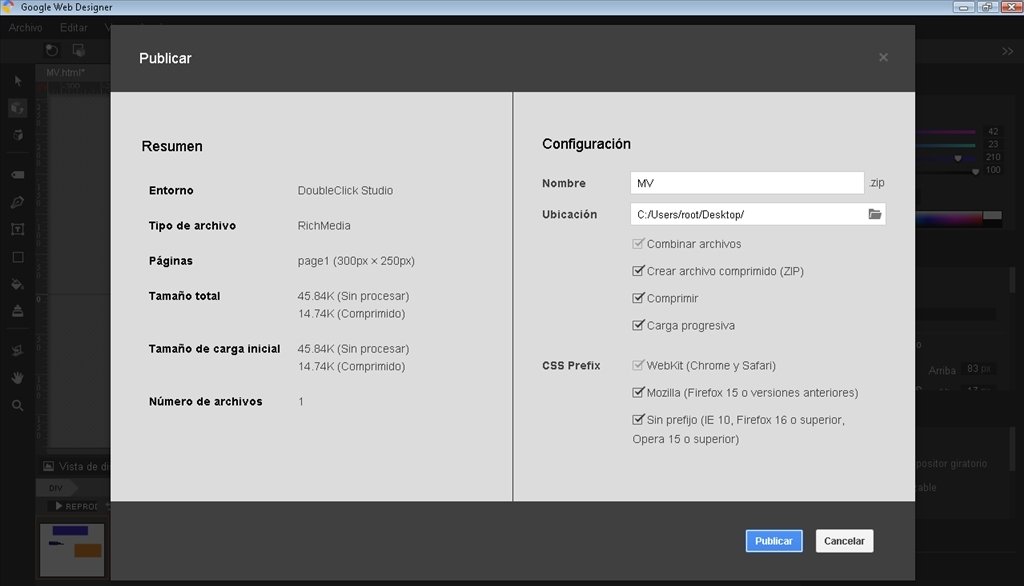1024x586 pixels.
Task: Open the Editar menu
Action: [x=74, y=27]
